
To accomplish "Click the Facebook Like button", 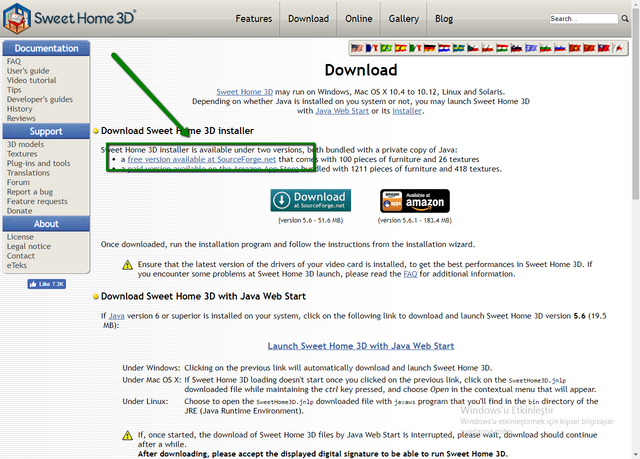I will (x=47, y=284).
